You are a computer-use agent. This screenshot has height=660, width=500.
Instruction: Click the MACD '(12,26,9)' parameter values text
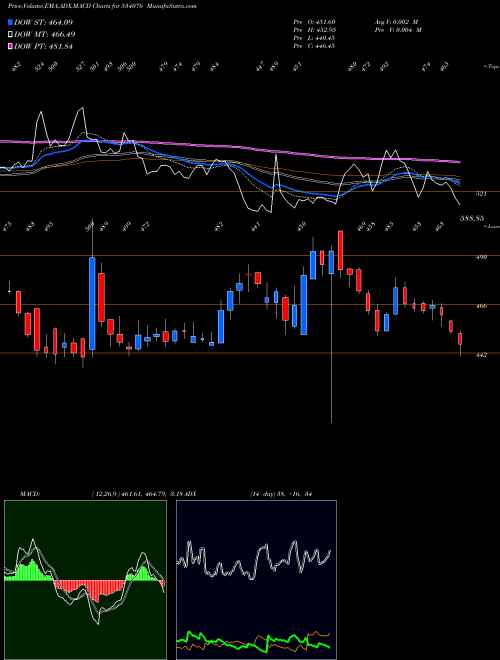point(137,494)
